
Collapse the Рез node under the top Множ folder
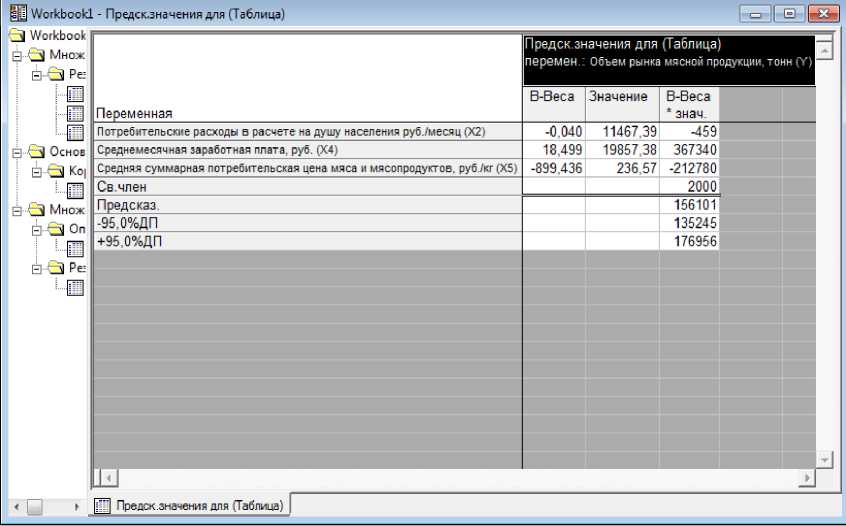37,75
